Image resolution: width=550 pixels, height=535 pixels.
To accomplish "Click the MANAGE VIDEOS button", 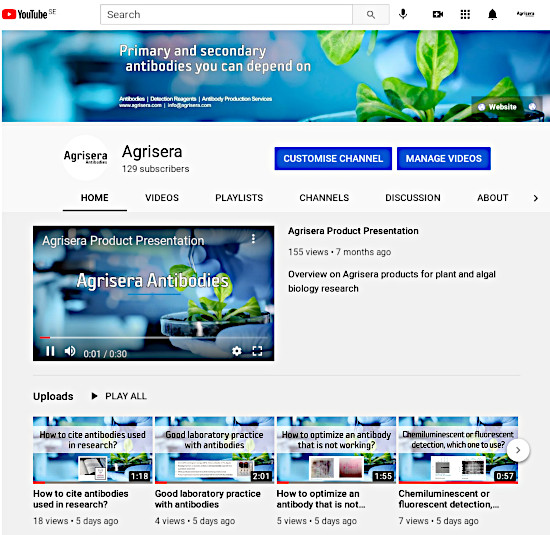I will pyautogui.click(x=444, y=159).
